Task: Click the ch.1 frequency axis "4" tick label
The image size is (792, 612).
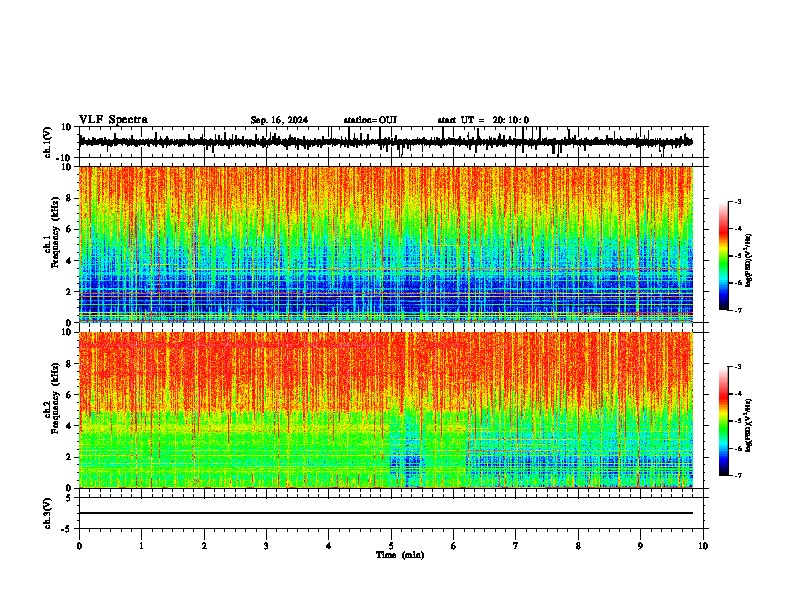Action: (69, 261)
